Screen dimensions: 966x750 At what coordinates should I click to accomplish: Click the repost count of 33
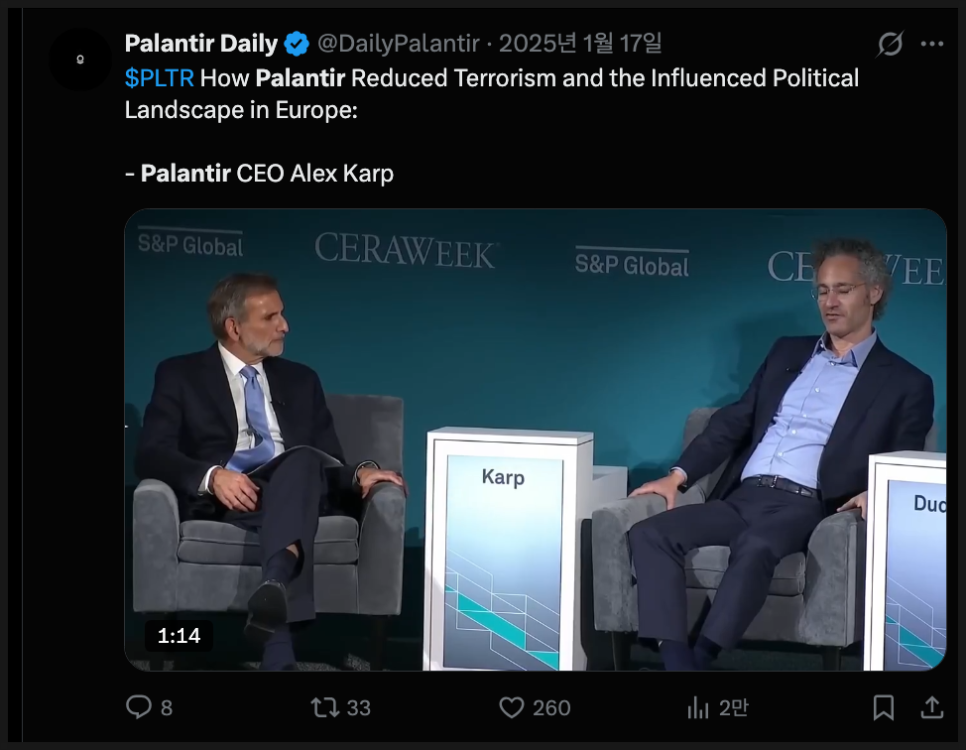coord(358,708)
